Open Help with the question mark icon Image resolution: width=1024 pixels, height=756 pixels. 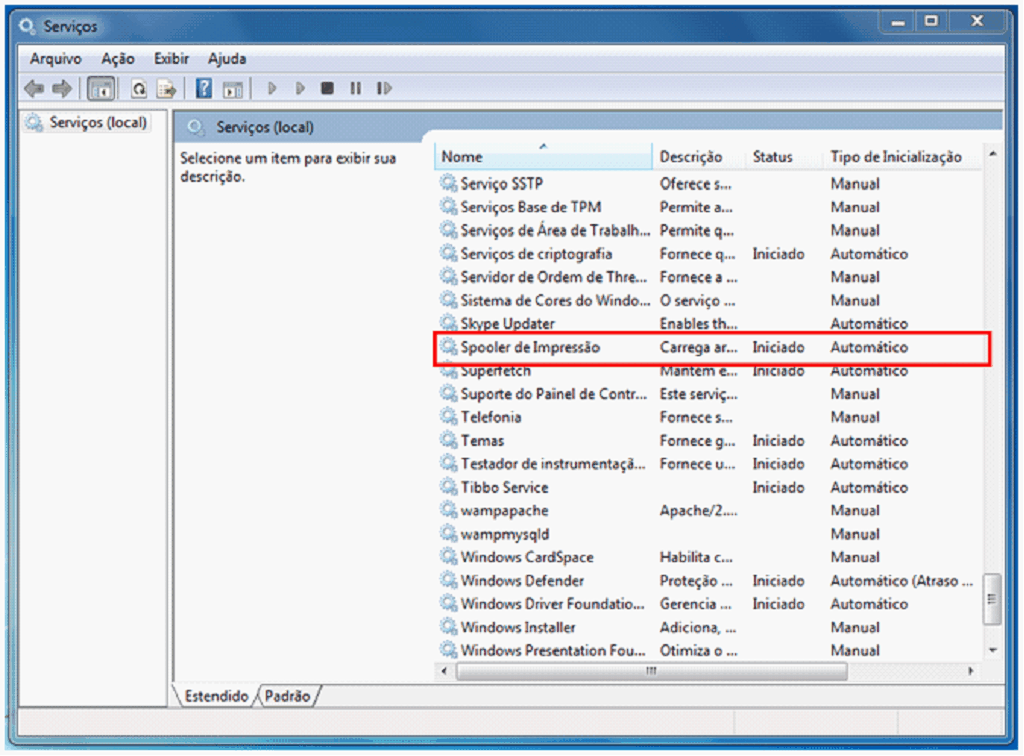(204, 89)
